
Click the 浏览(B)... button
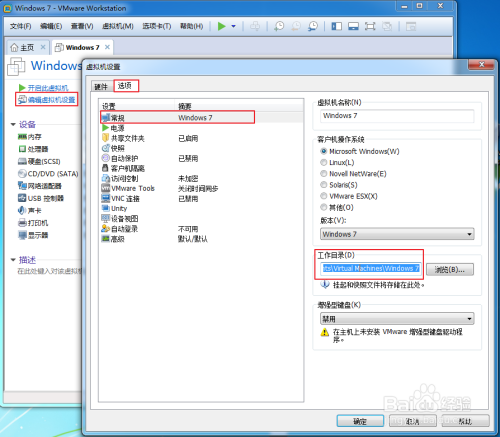(x=450, y=269)
